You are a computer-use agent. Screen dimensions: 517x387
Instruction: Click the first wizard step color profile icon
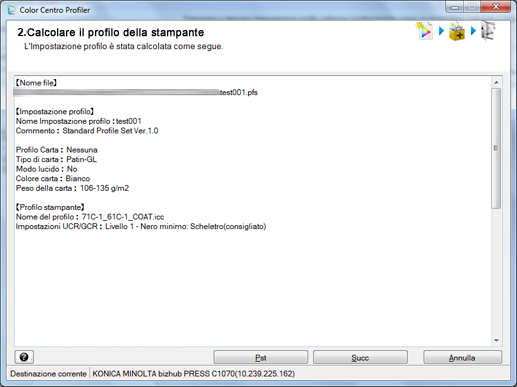424,31
